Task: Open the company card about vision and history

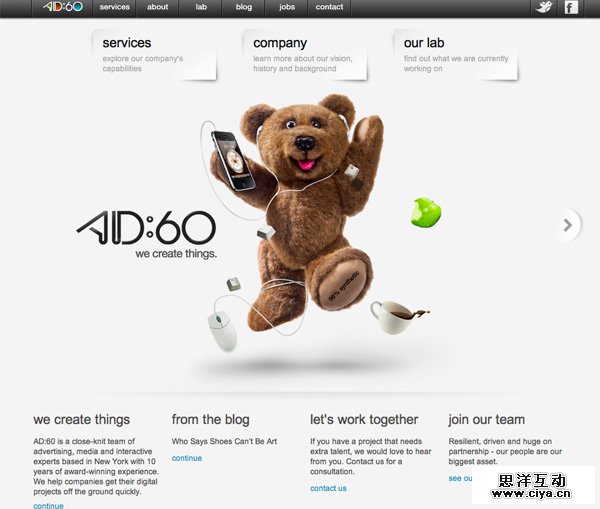Action: pyautogui.click(x=305, y=54)
